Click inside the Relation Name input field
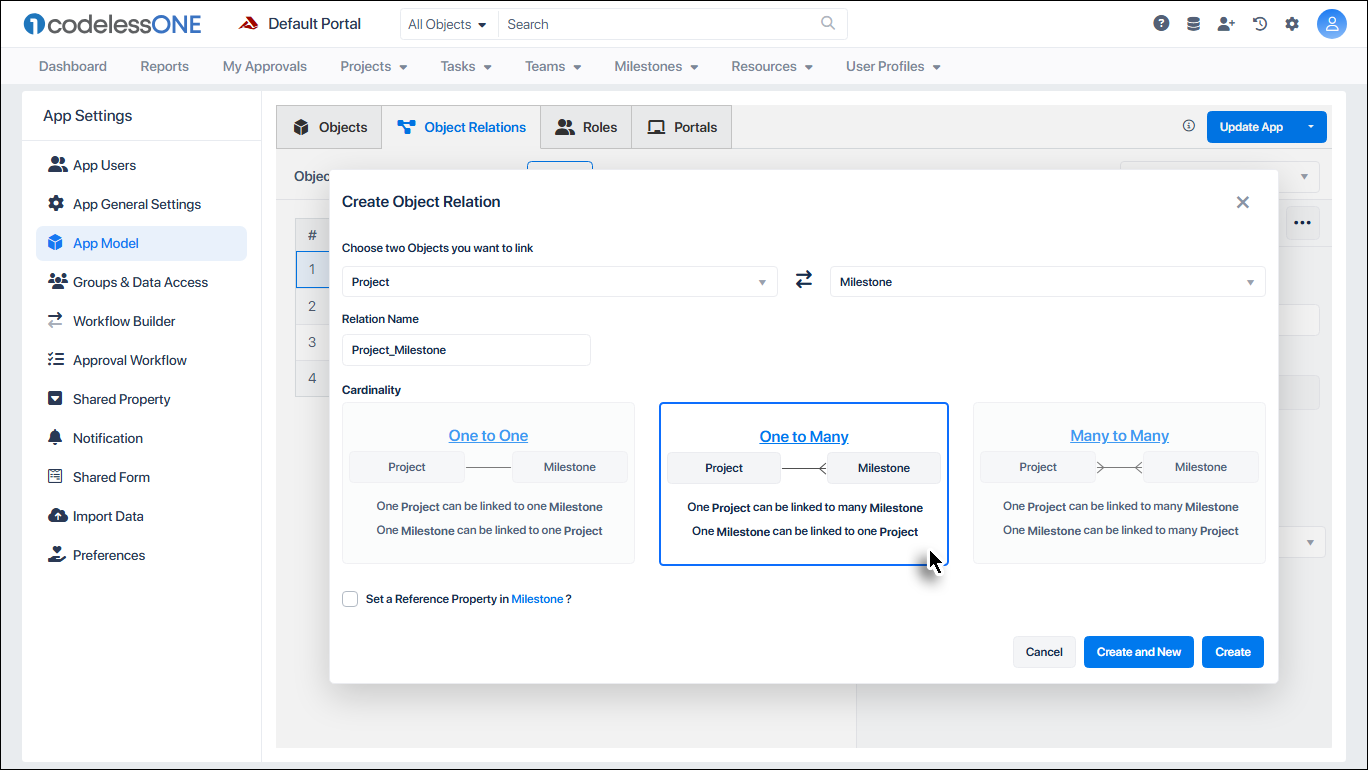The width and height of the screenshot is (1368, 770). 466,349
